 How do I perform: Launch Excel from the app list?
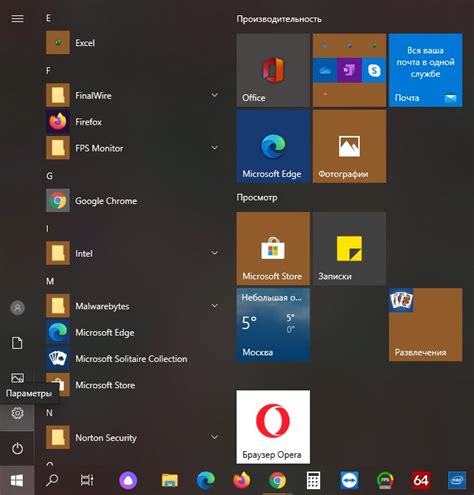coord(133,43)
